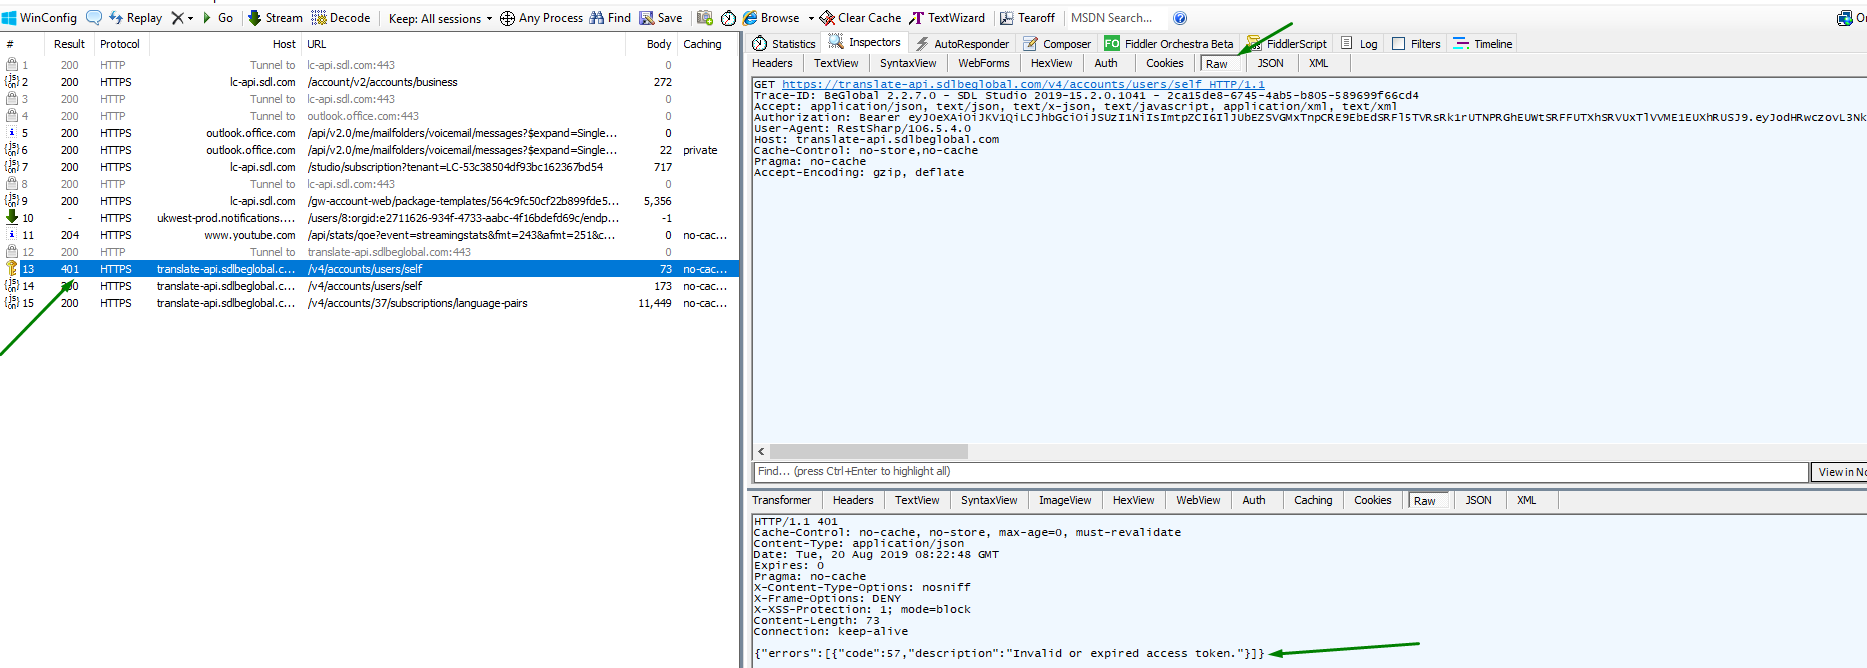The image size is (1867, 668).
Task: Sort sessions by the Host column
Action: (x=226, y=44)
